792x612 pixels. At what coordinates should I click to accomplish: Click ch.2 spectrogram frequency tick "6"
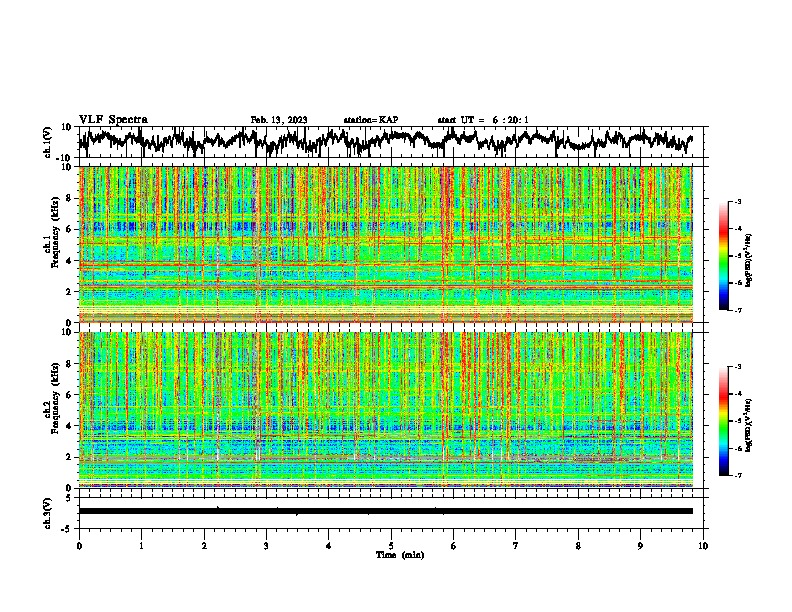pyautogui.click(x=70, y=395)
